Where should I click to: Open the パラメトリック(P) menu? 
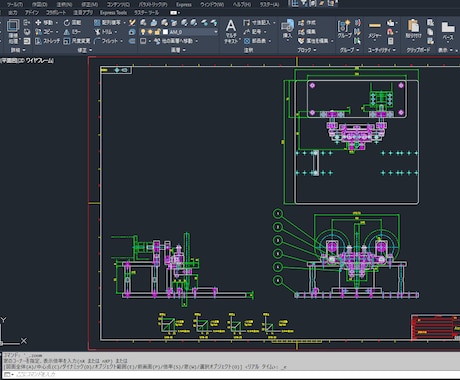(153, 5)
